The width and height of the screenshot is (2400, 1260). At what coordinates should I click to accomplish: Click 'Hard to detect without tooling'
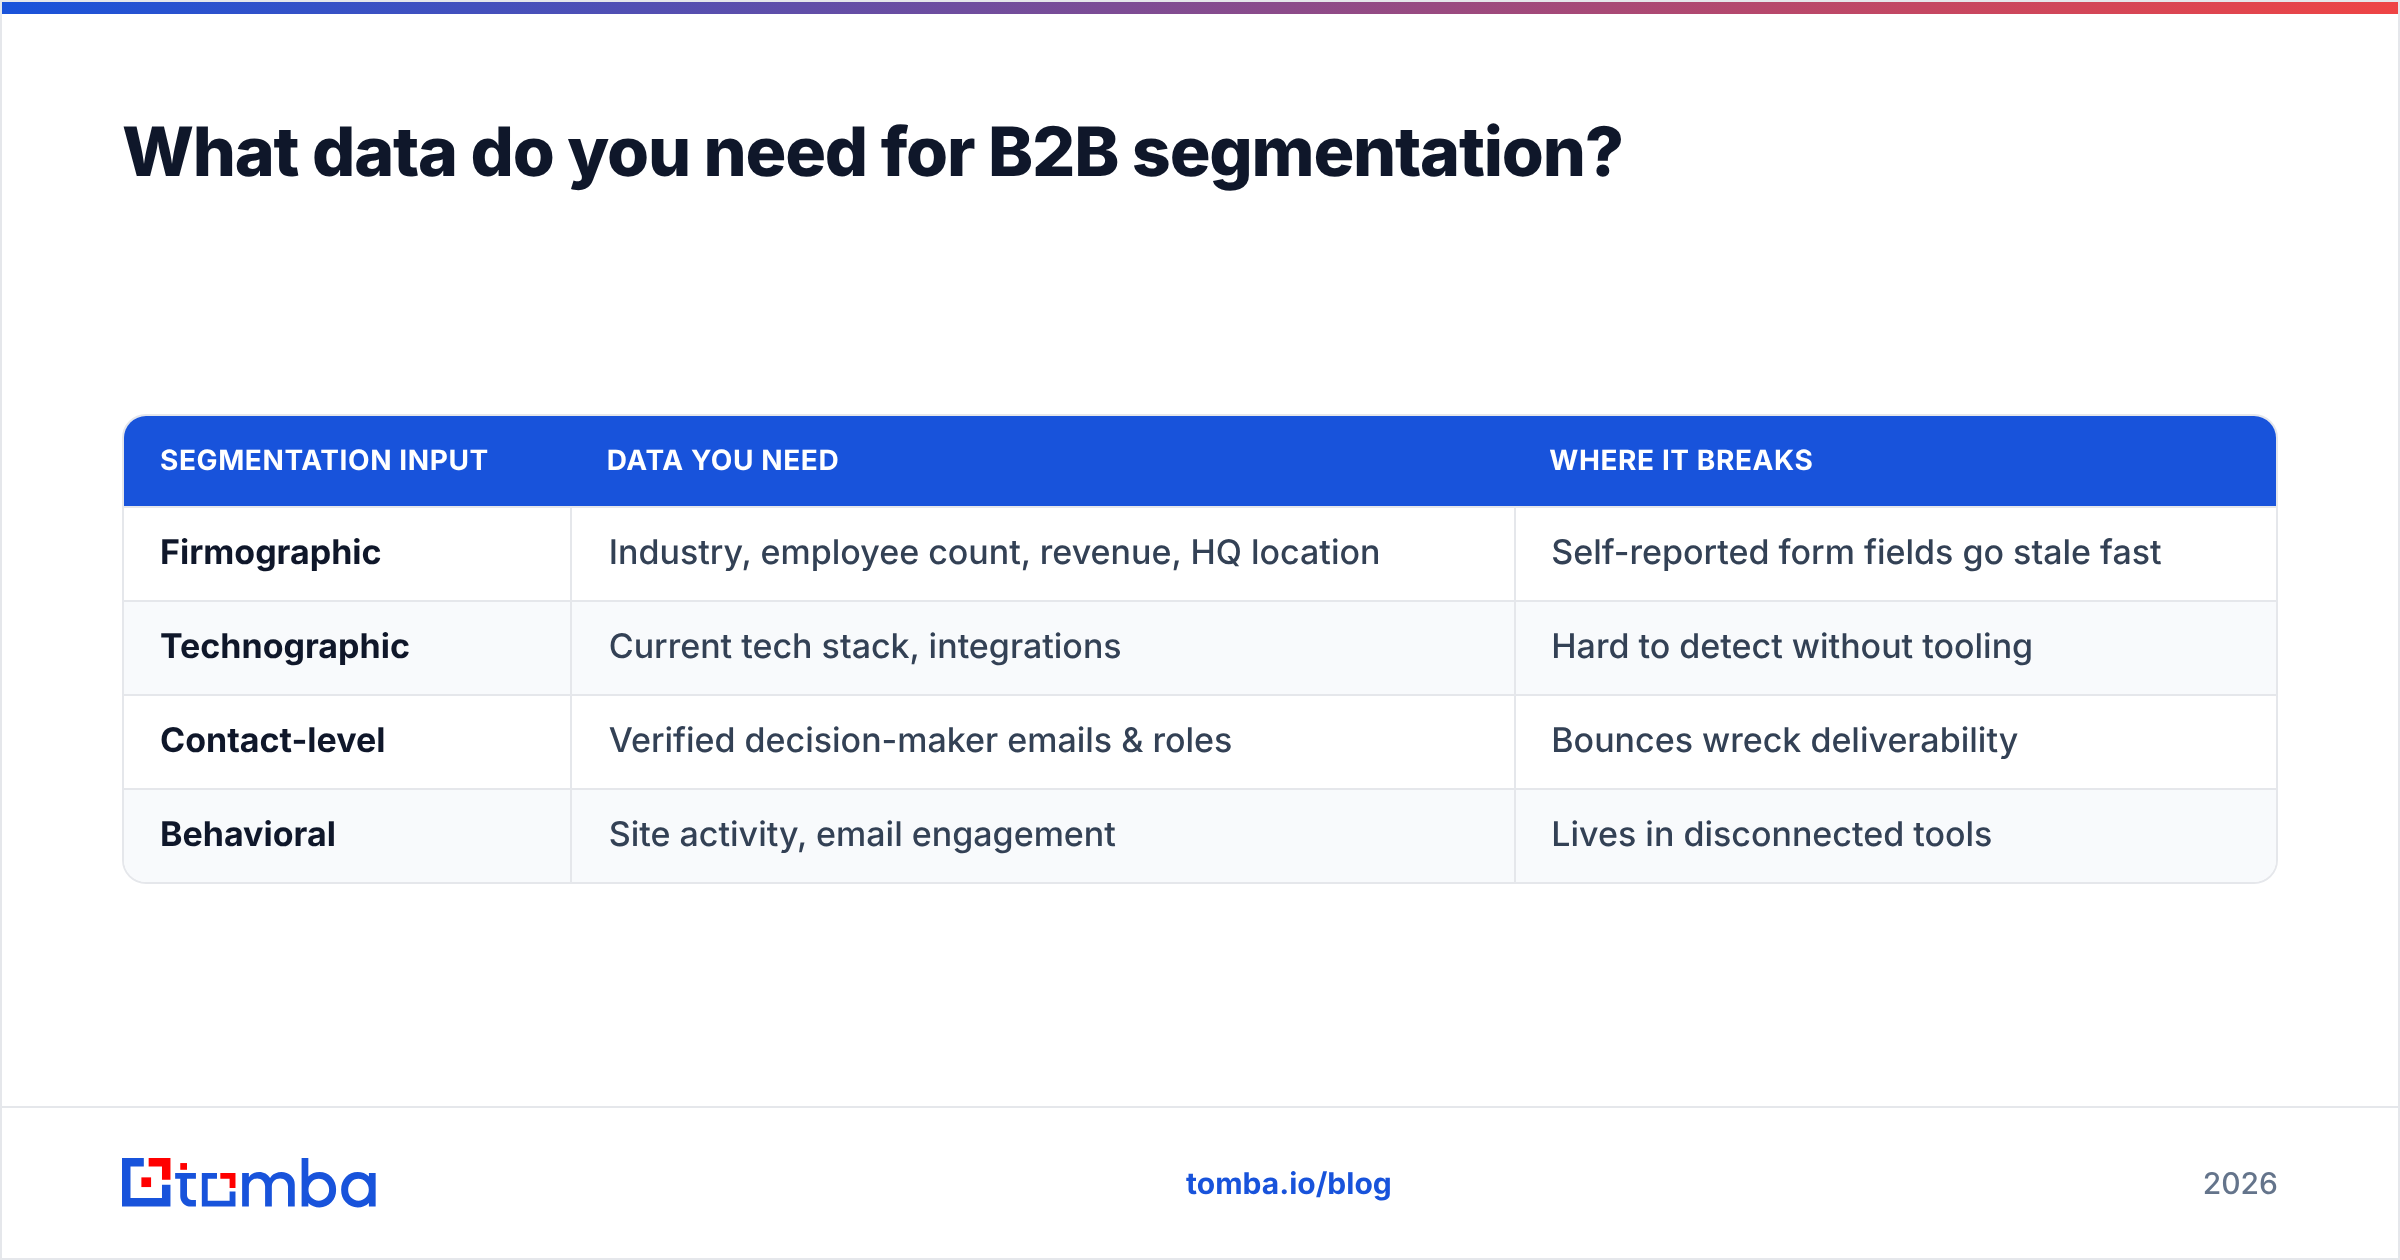pos(1792,647)
